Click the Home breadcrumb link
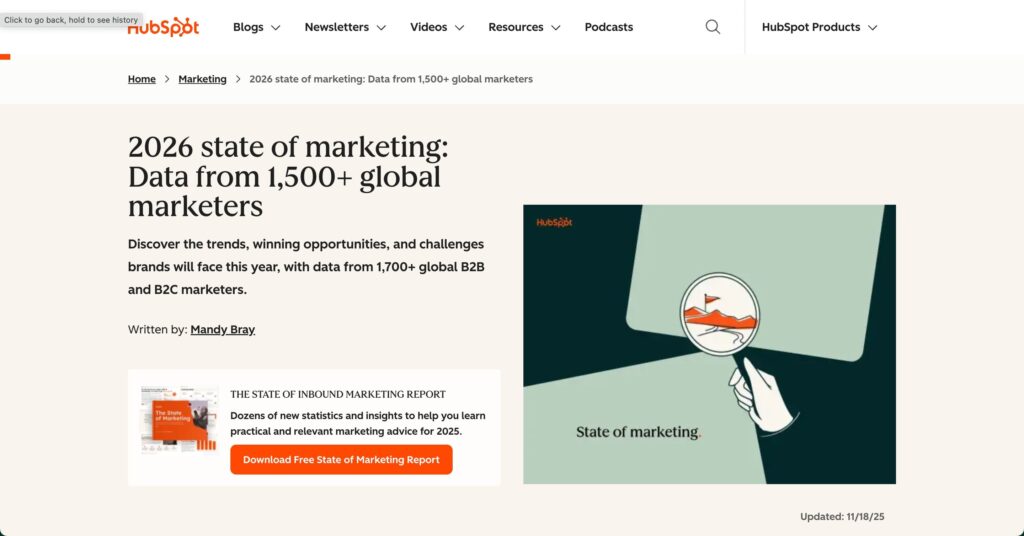Image resolution: width=1024 pixels, height=536 pixels. click(142, 79)
